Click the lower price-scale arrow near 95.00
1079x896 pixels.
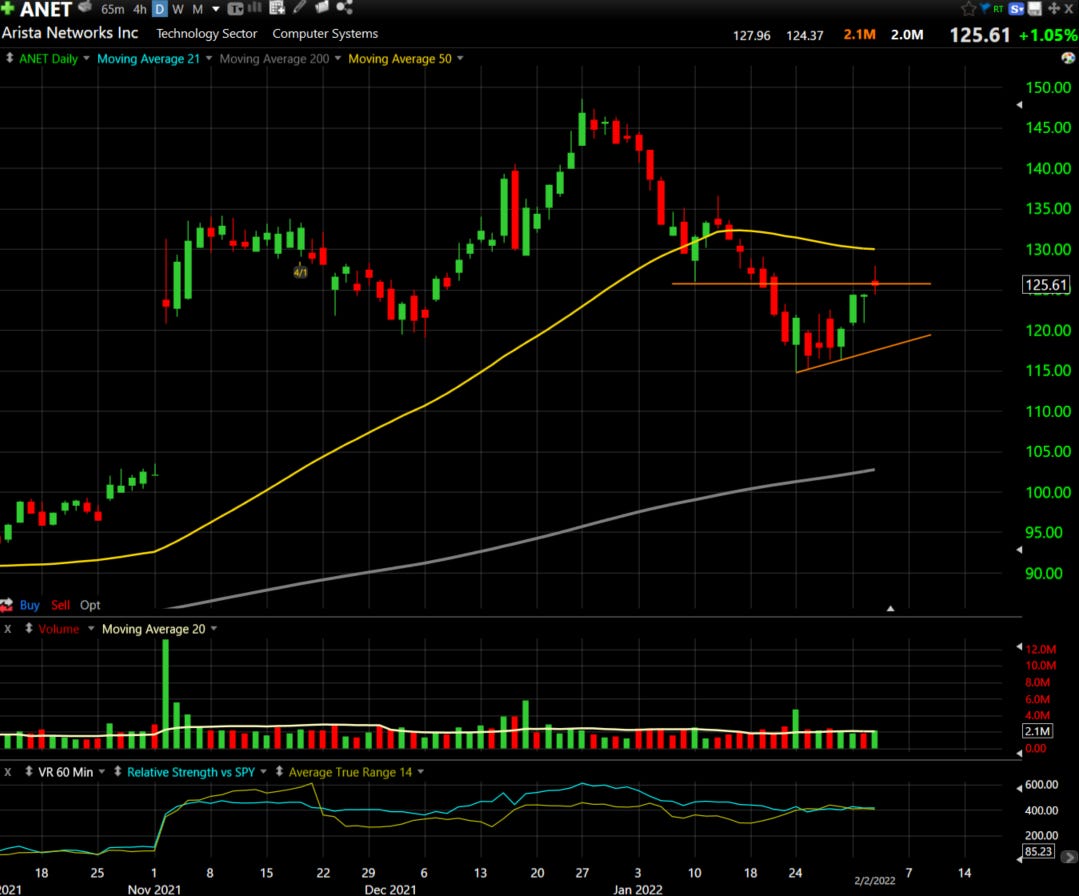coord(1019,549)
